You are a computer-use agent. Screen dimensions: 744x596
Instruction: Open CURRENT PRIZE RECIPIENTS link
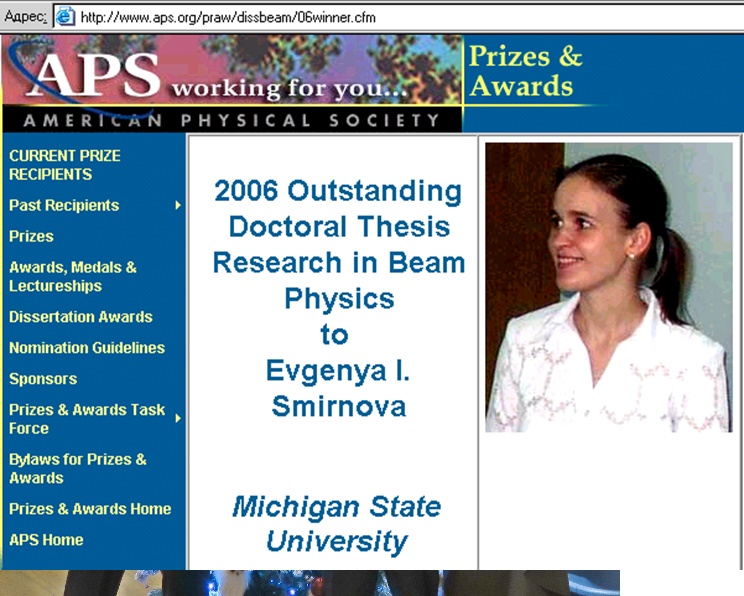[65, 165]
